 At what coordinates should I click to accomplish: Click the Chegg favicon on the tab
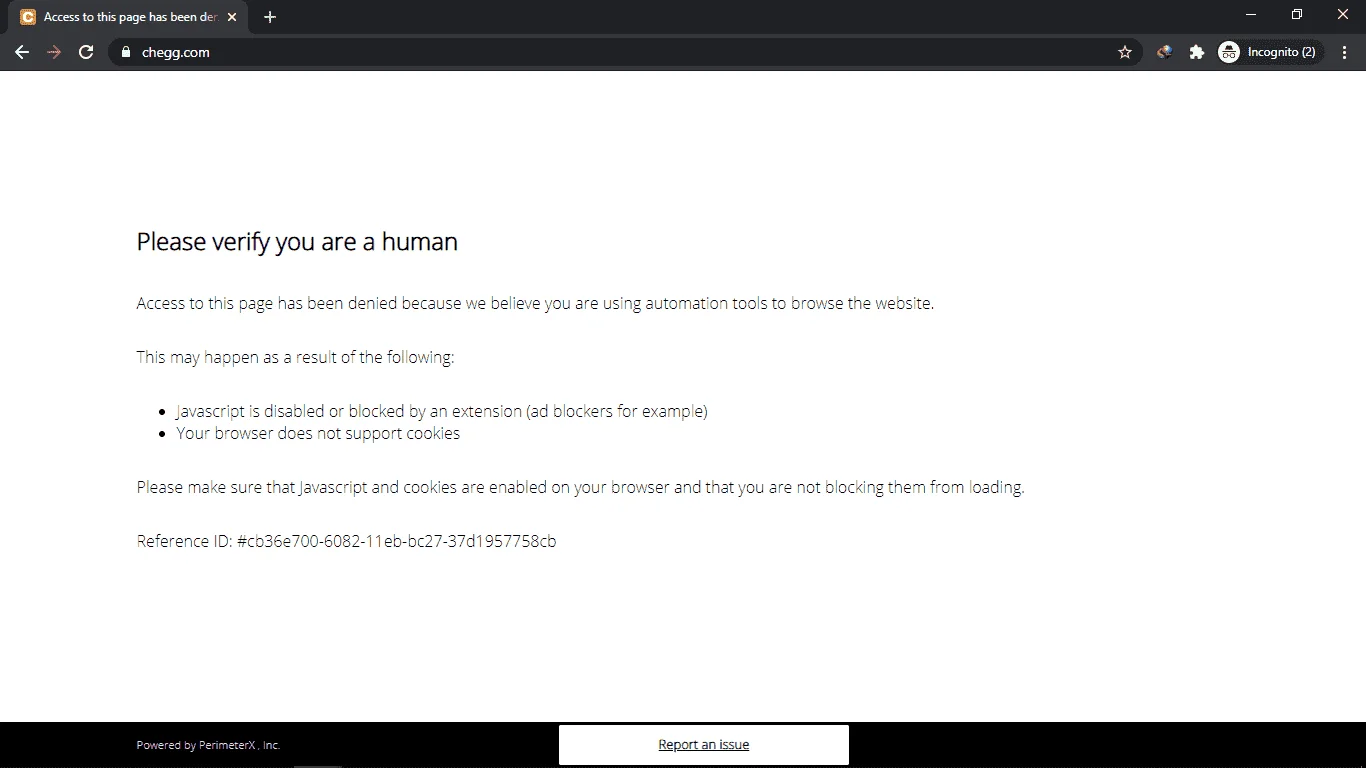[28, 17]
